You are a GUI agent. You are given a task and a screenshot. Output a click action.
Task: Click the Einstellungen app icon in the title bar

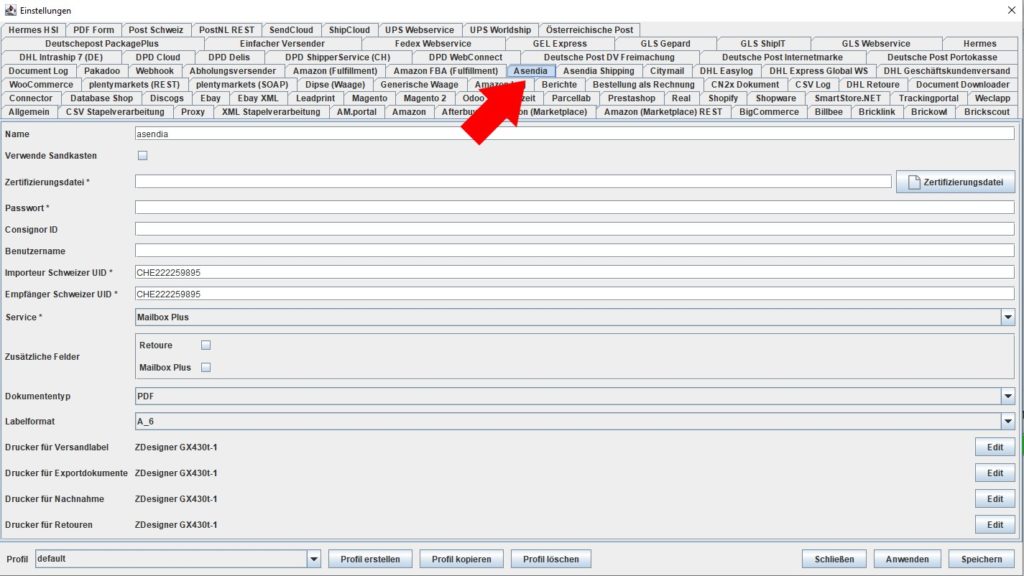pos(10,10)
